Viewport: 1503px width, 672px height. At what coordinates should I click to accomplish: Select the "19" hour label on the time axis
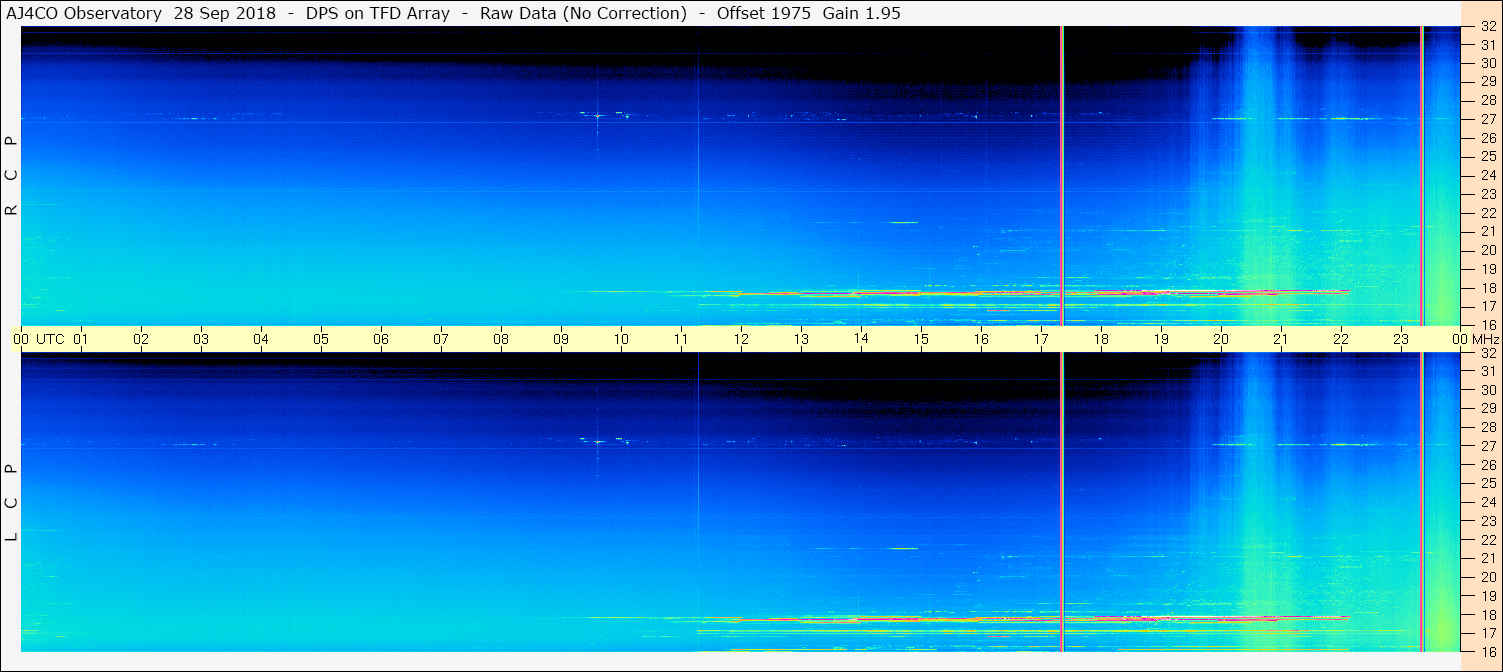click(x=1161, y=339)
